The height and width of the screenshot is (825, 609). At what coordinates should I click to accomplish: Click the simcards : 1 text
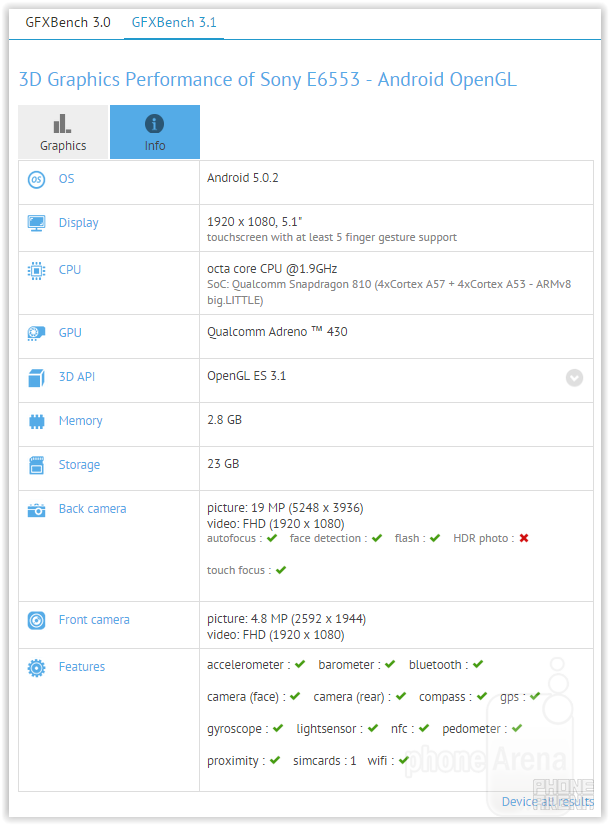pos(325,761)
